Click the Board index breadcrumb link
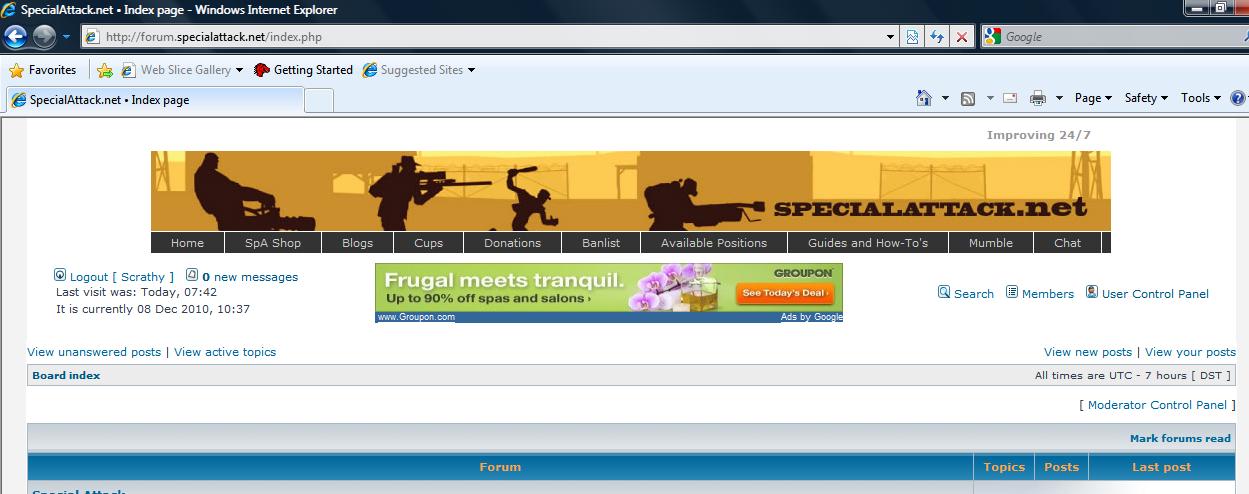1249x494 pixels. (67, 376)
